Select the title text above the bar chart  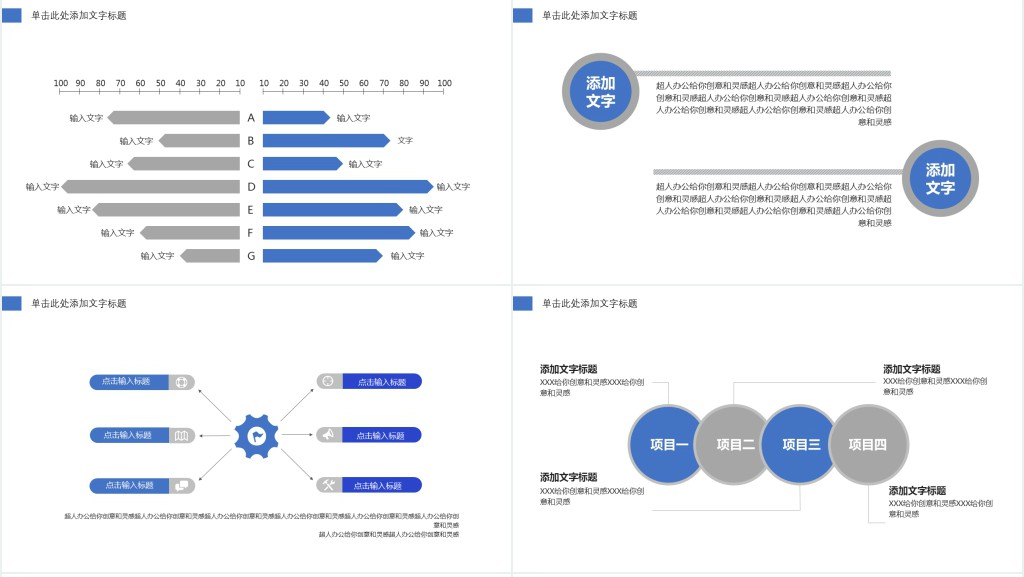tap(79, 15)
